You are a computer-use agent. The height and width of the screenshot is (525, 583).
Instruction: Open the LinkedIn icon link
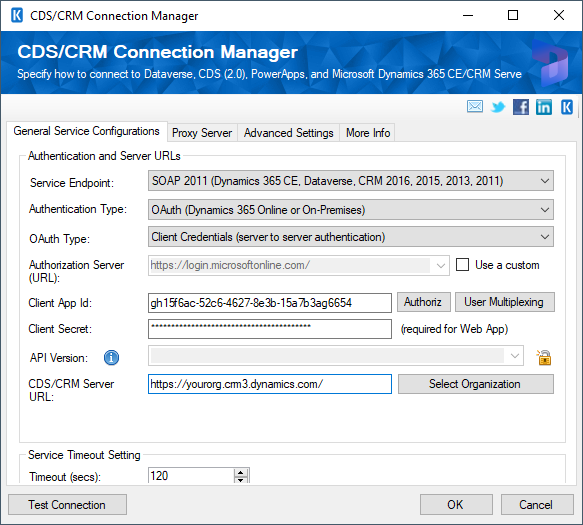544,107
